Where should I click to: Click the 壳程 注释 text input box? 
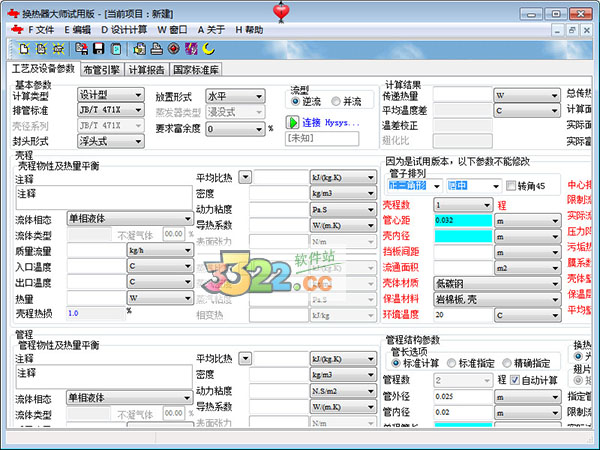point(102,196)
